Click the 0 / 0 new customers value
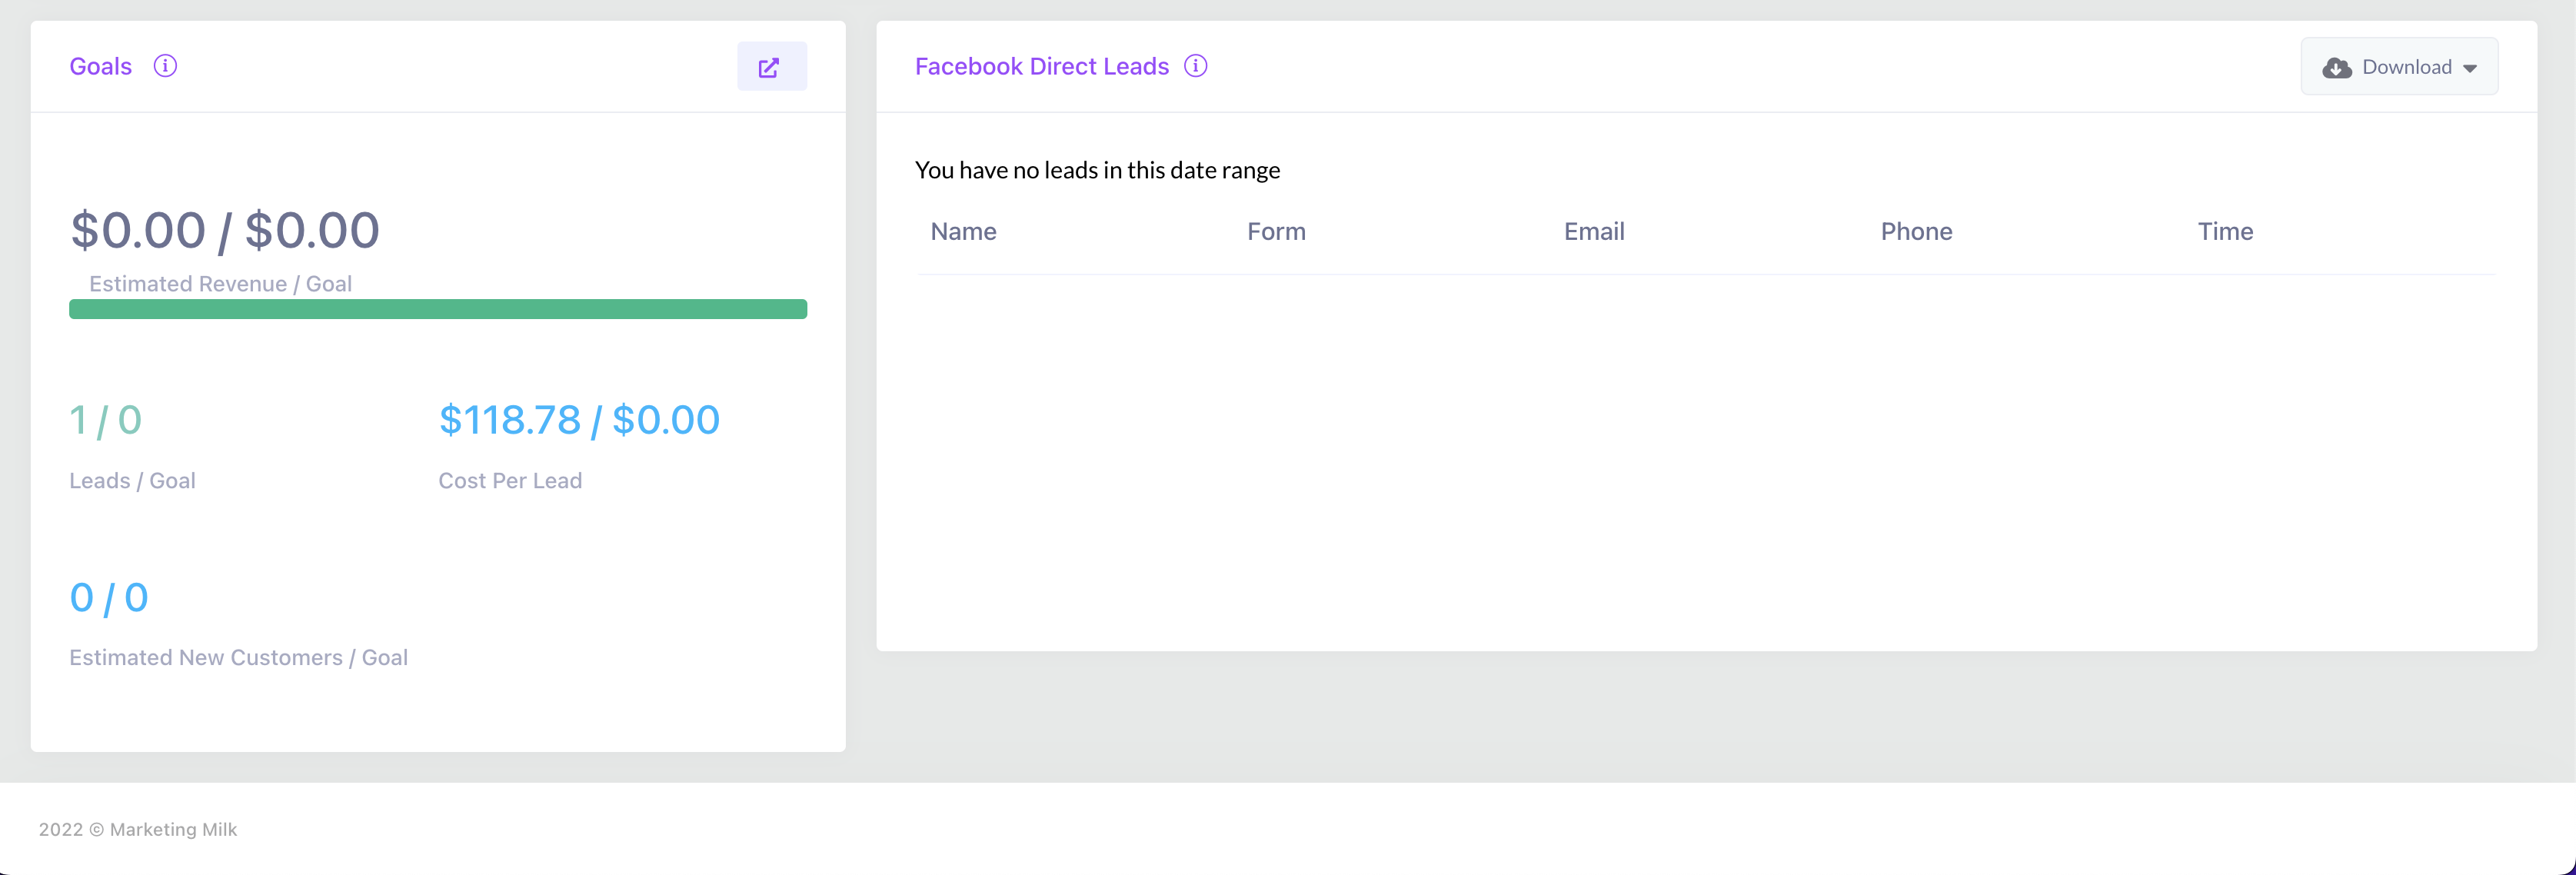 [109, 597]
